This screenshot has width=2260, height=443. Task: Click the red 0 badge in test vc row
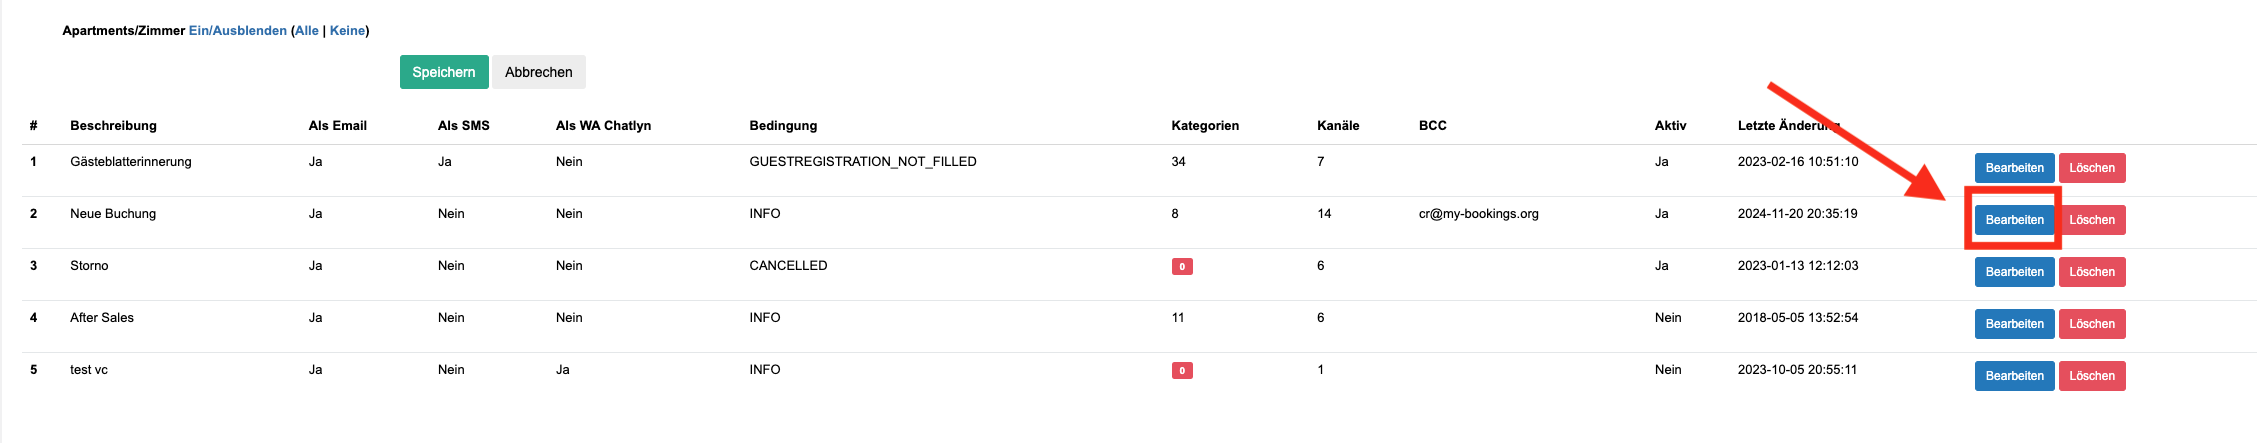[1182, 371]
